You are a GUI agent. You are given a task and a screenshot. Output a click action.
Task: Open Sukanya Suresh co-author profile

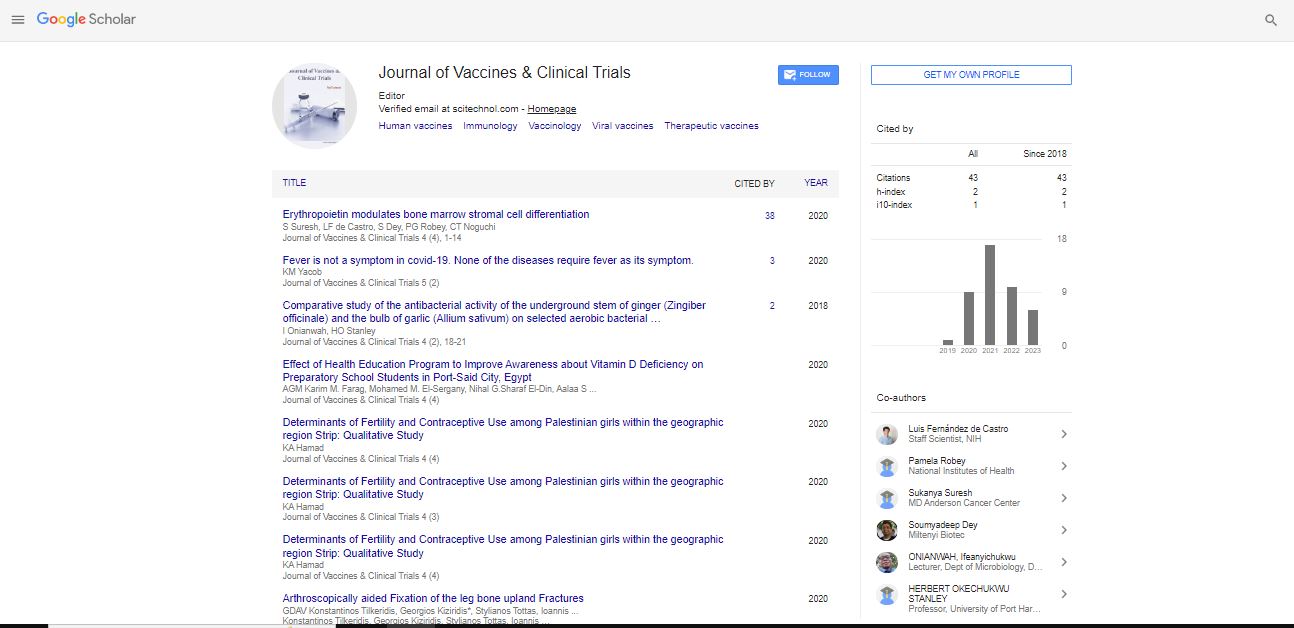pos(940,493)
